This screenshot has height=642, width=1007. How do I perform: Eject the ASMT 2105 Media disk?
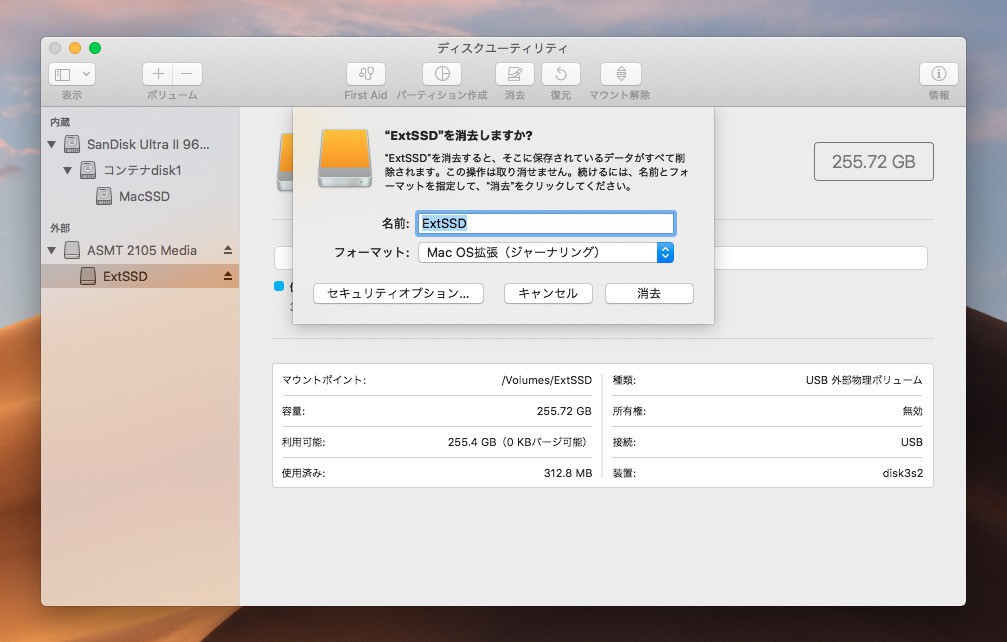pos(227,250)
